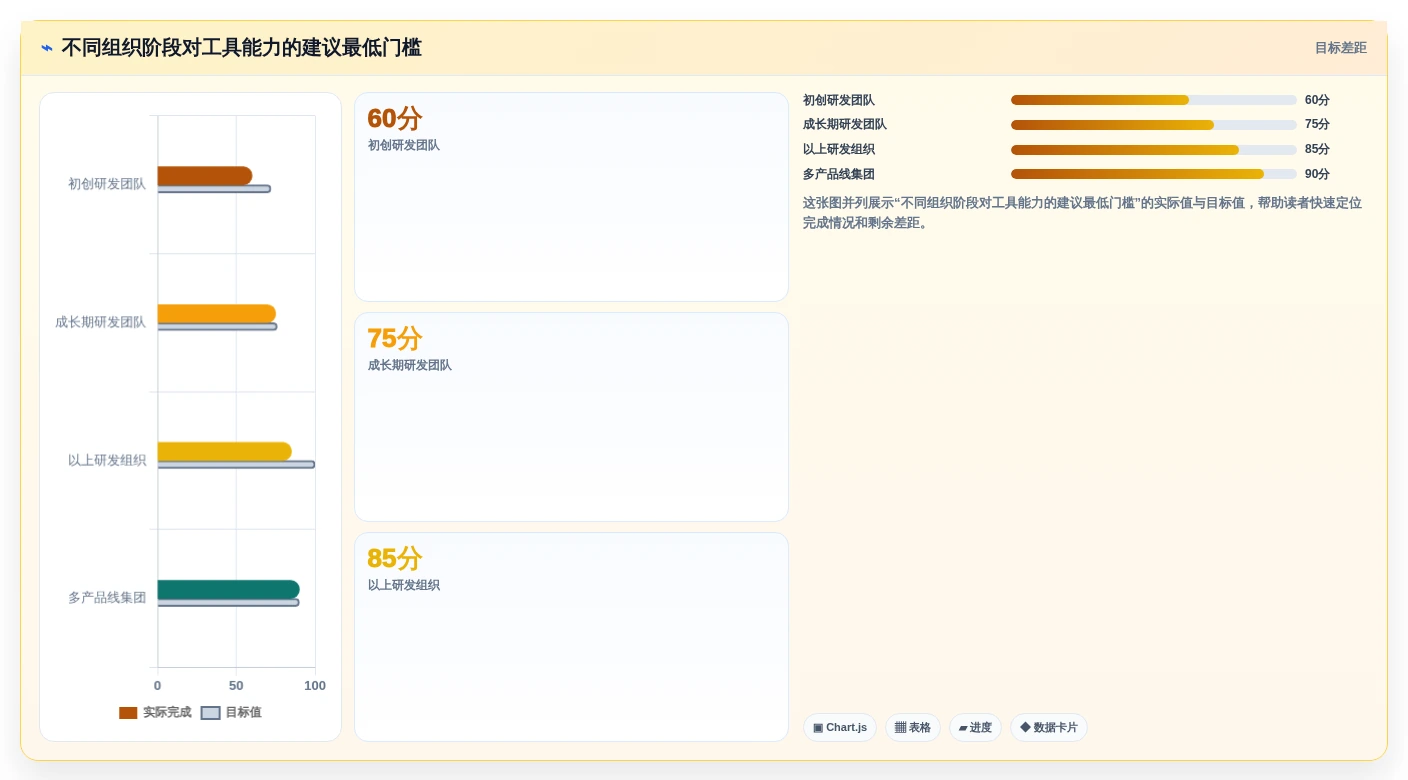1408x780 pixels.
Task: Click the teal 多产品线集团 actual bar
Action: pos(229,590)
